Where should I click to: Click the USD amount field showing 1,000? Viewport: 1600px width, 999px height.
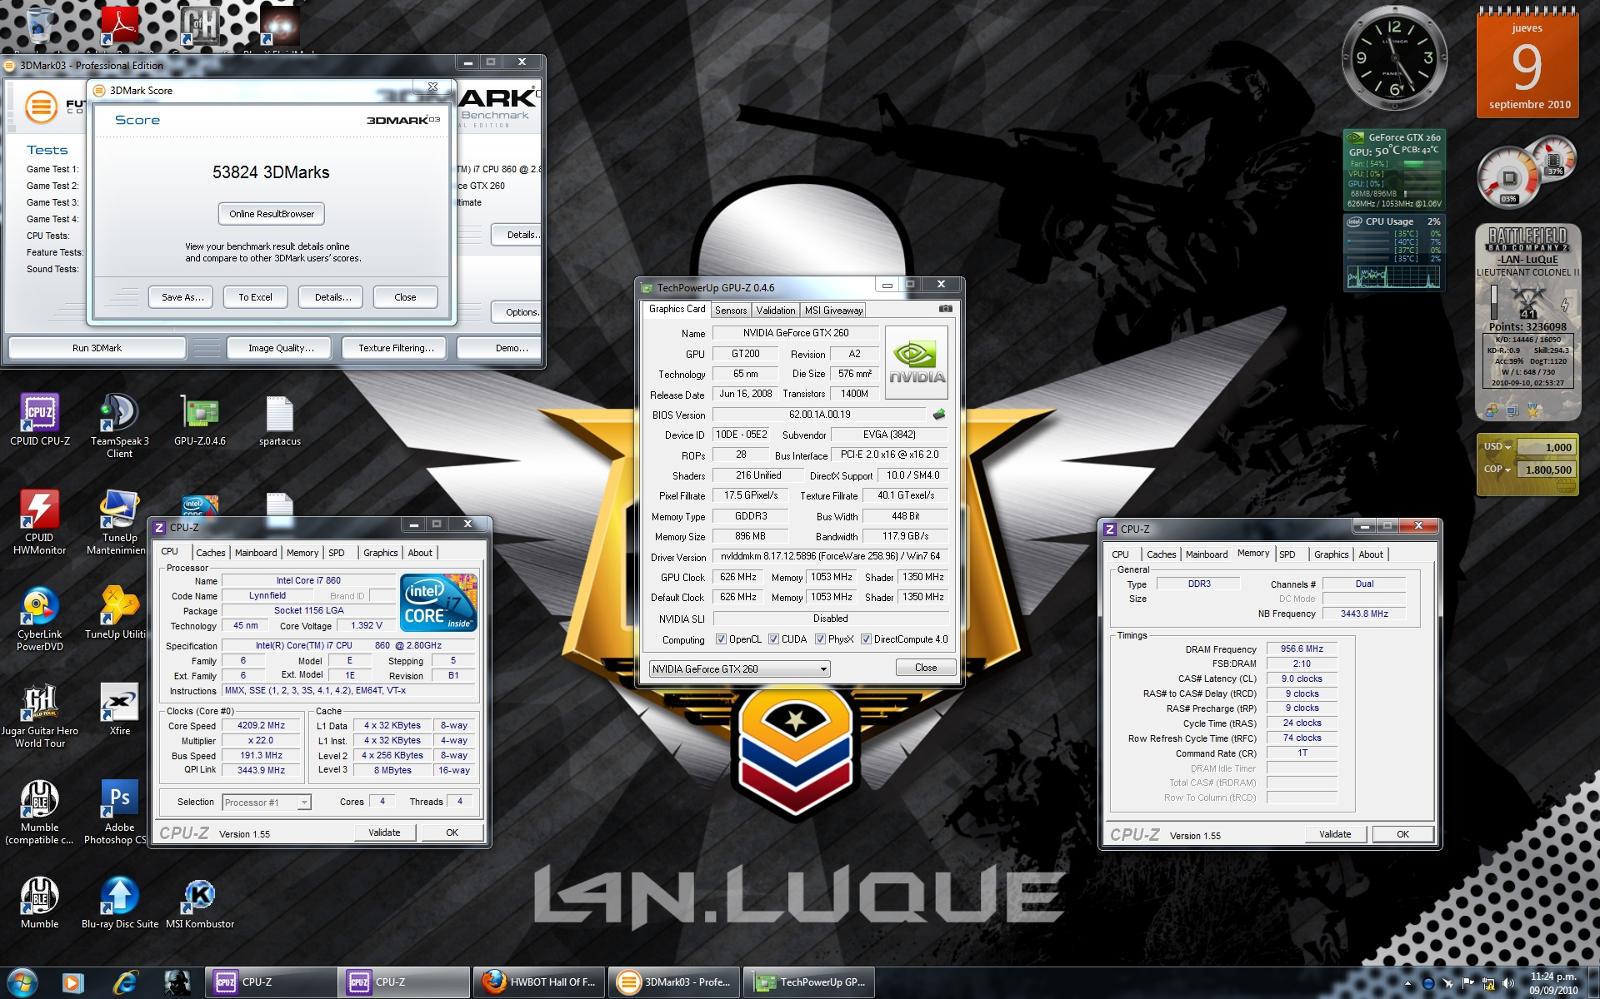(1548, 447)
